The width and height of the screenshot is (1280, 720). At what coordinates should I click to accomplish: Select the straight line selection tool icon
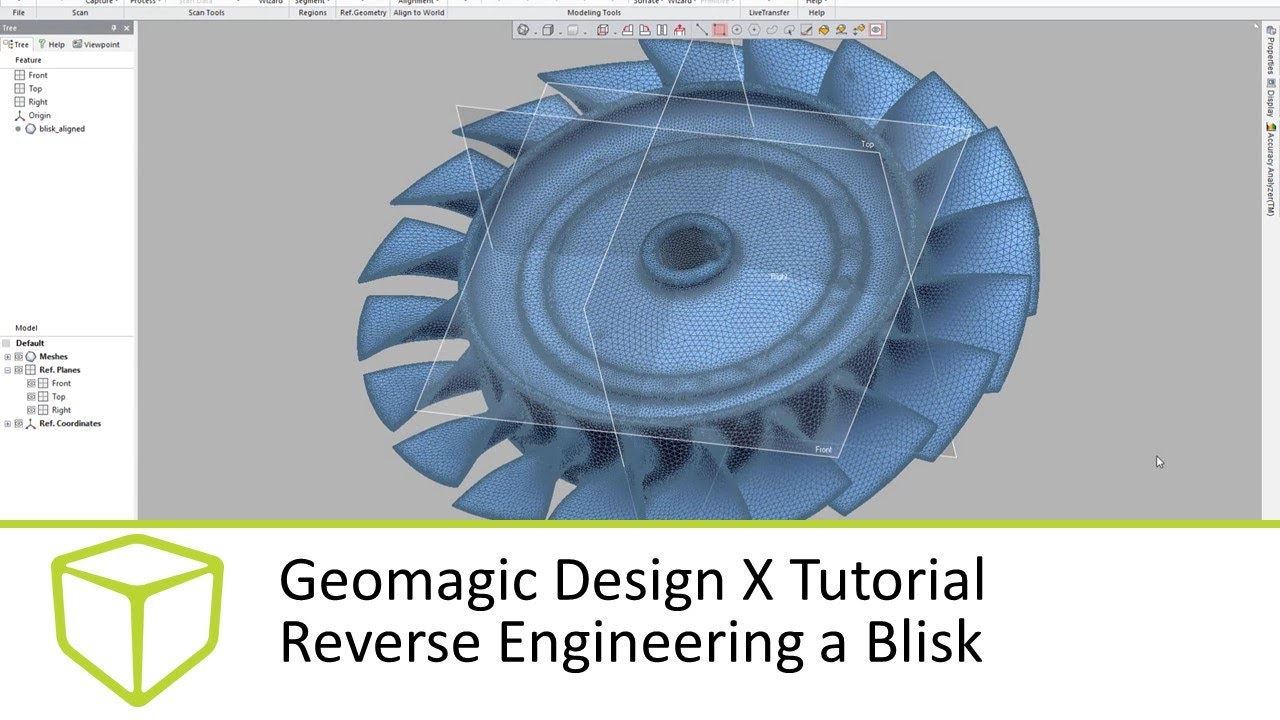[702, 30]
